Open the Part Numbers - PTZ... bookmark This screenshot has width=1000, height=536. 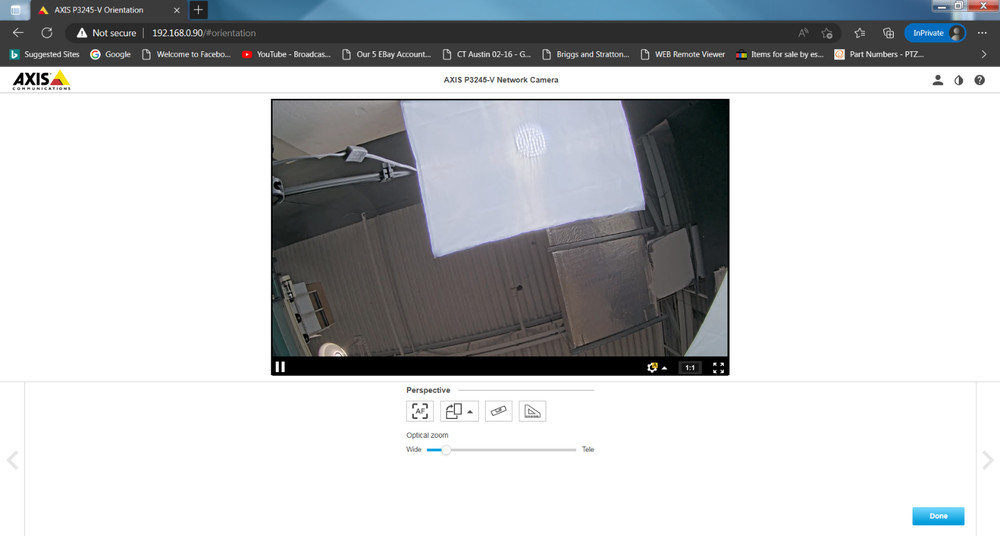click(x=879, y=54)
